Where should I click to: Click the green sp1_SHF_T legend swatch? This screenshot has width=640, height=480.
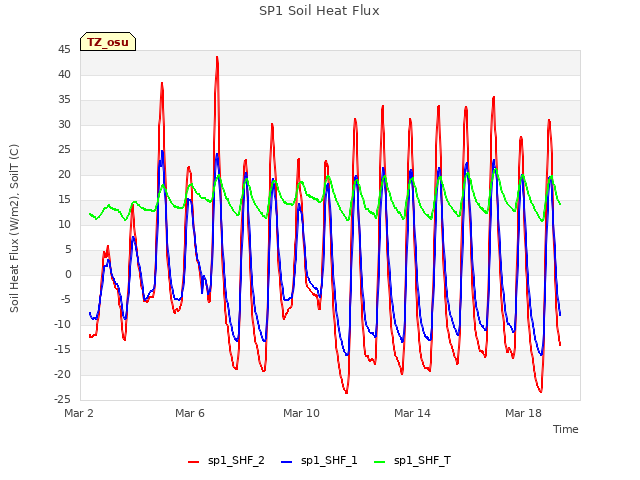point(380,462)
